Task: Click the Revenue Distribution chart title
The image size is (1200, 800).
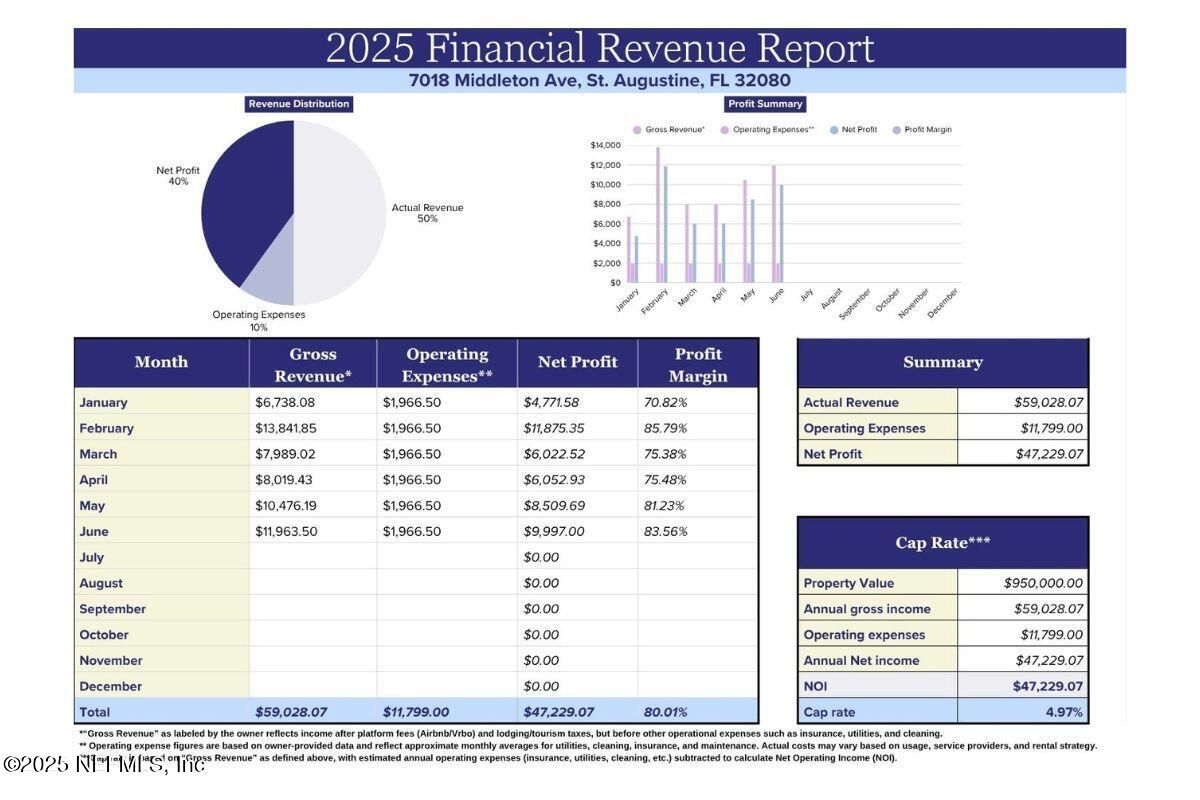Action: pyautogui.click(x=299, y=104)
